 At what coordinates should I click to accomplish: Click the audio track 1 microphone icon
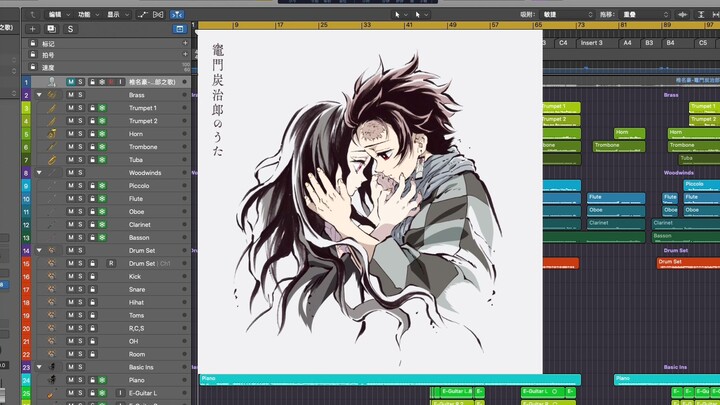52,82
